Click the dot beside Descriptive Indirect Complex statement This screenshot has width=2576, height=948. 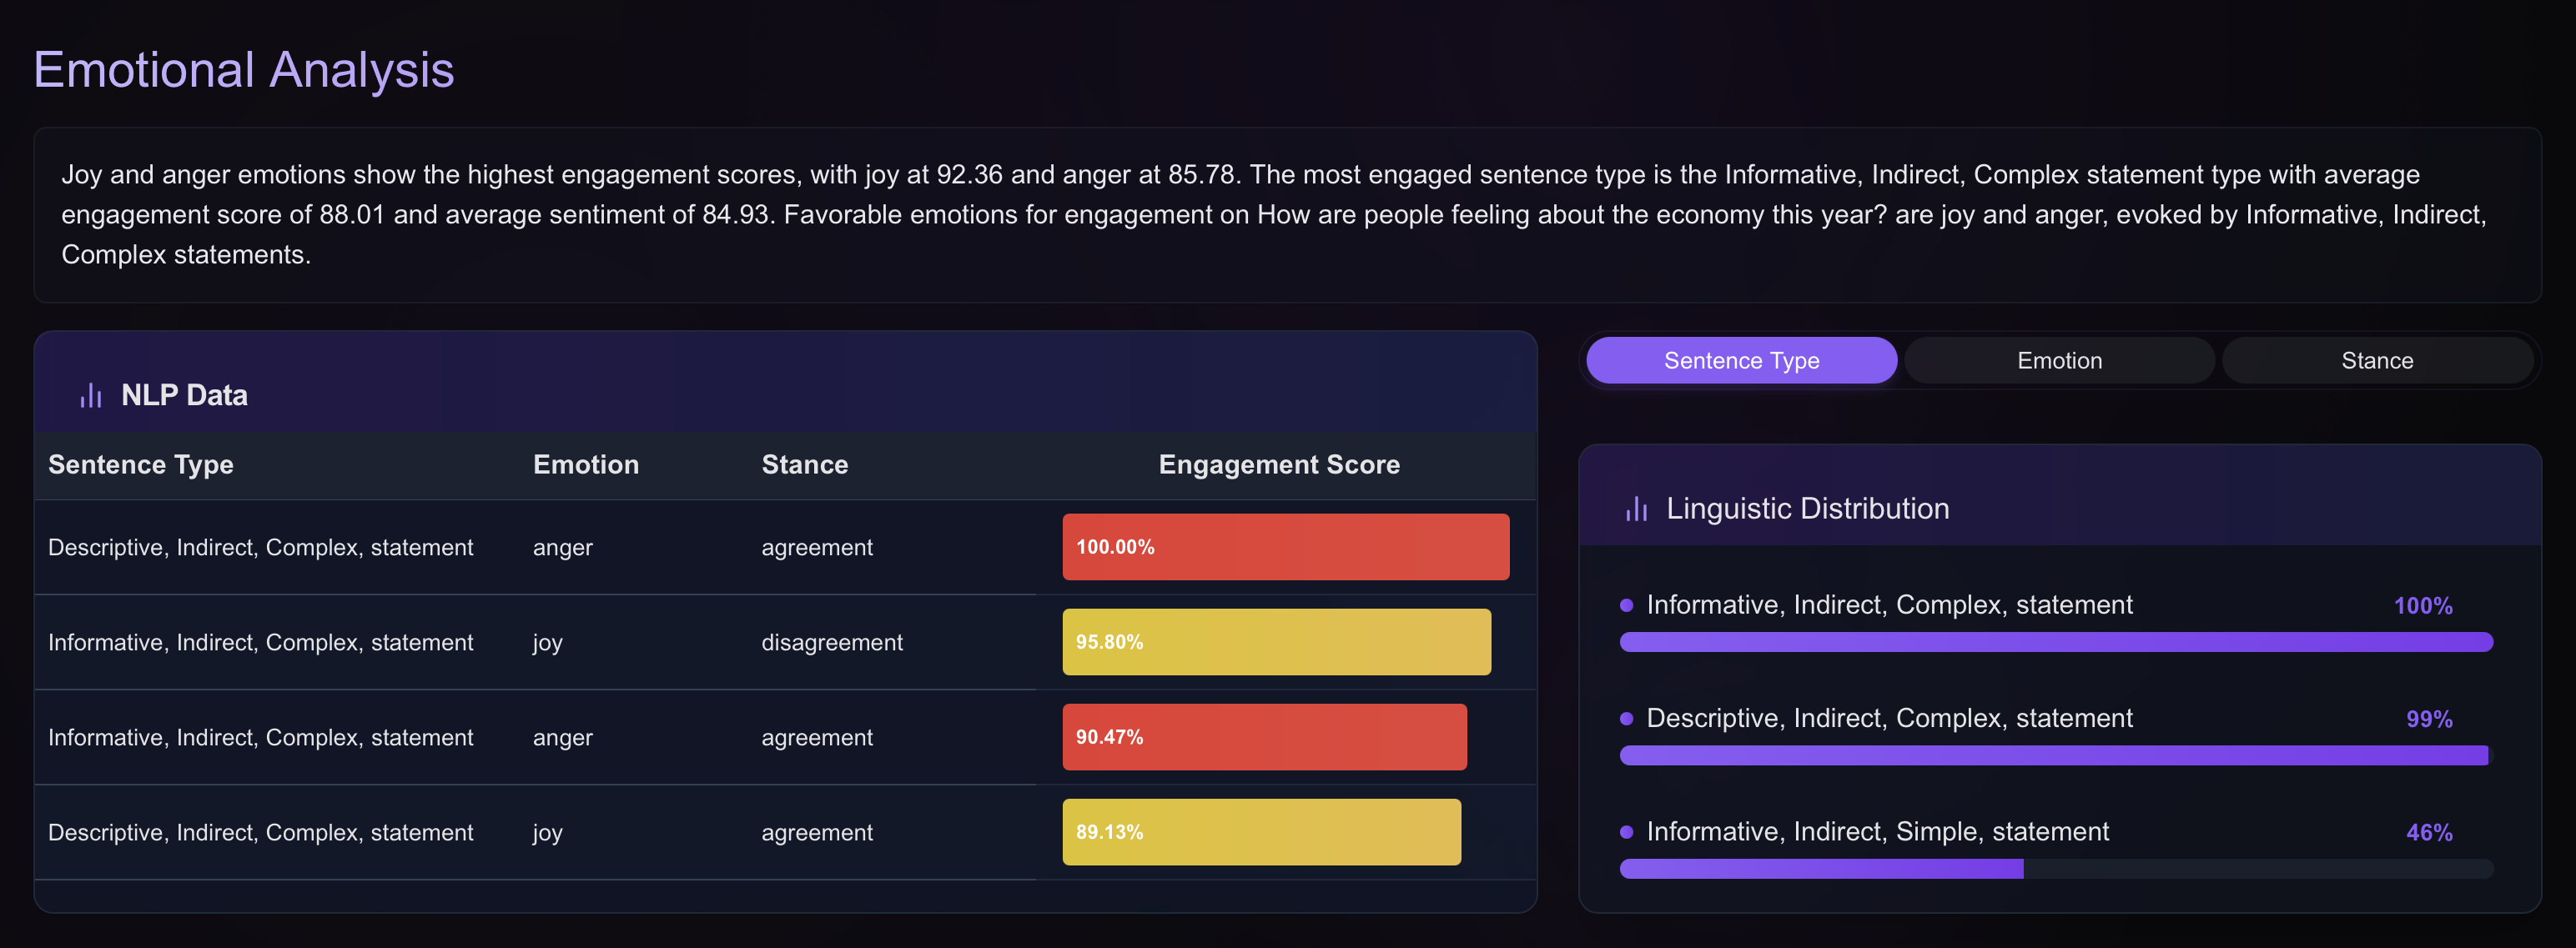coord(1625,718)
